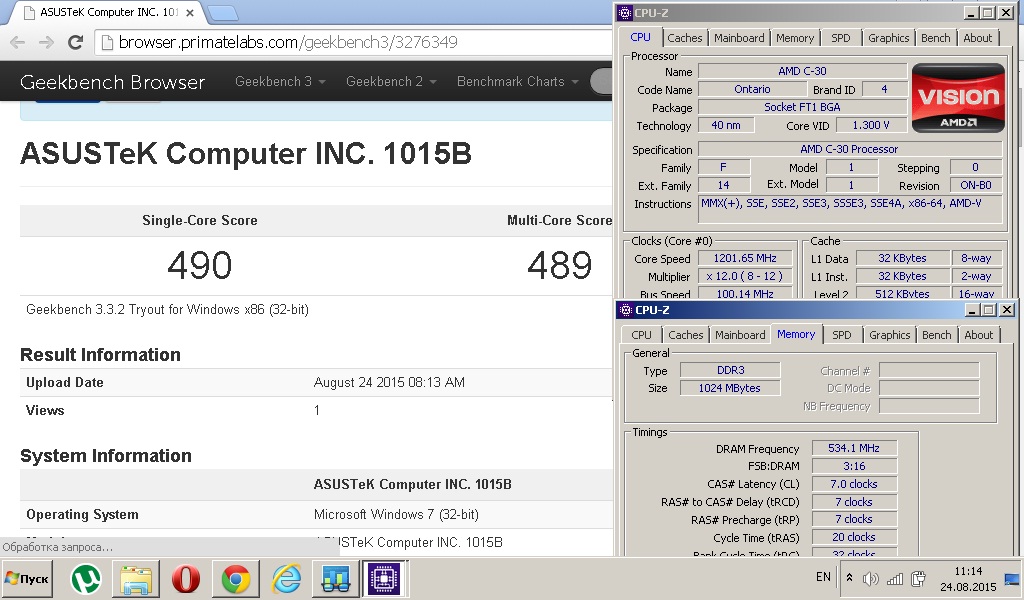Click the 1201.65 MHz core speed value
The width and height of the screenshot is (1024, 600).
(745, 259)
